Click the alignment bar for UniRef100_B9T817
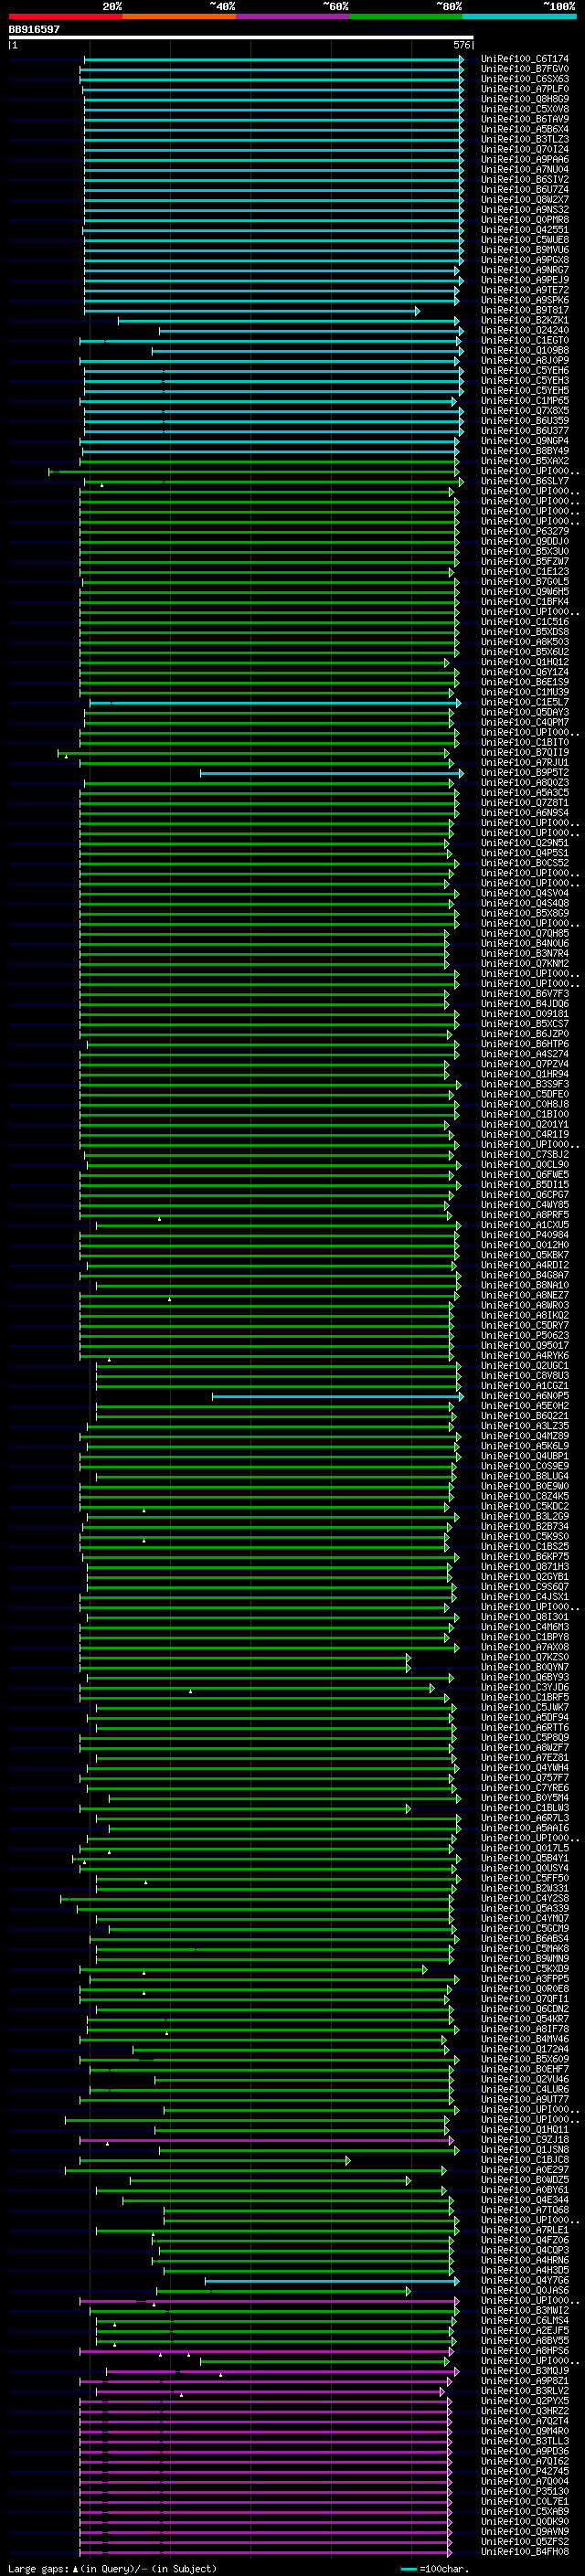This screenshot has height=2576, width=585. tap(252, 311)
